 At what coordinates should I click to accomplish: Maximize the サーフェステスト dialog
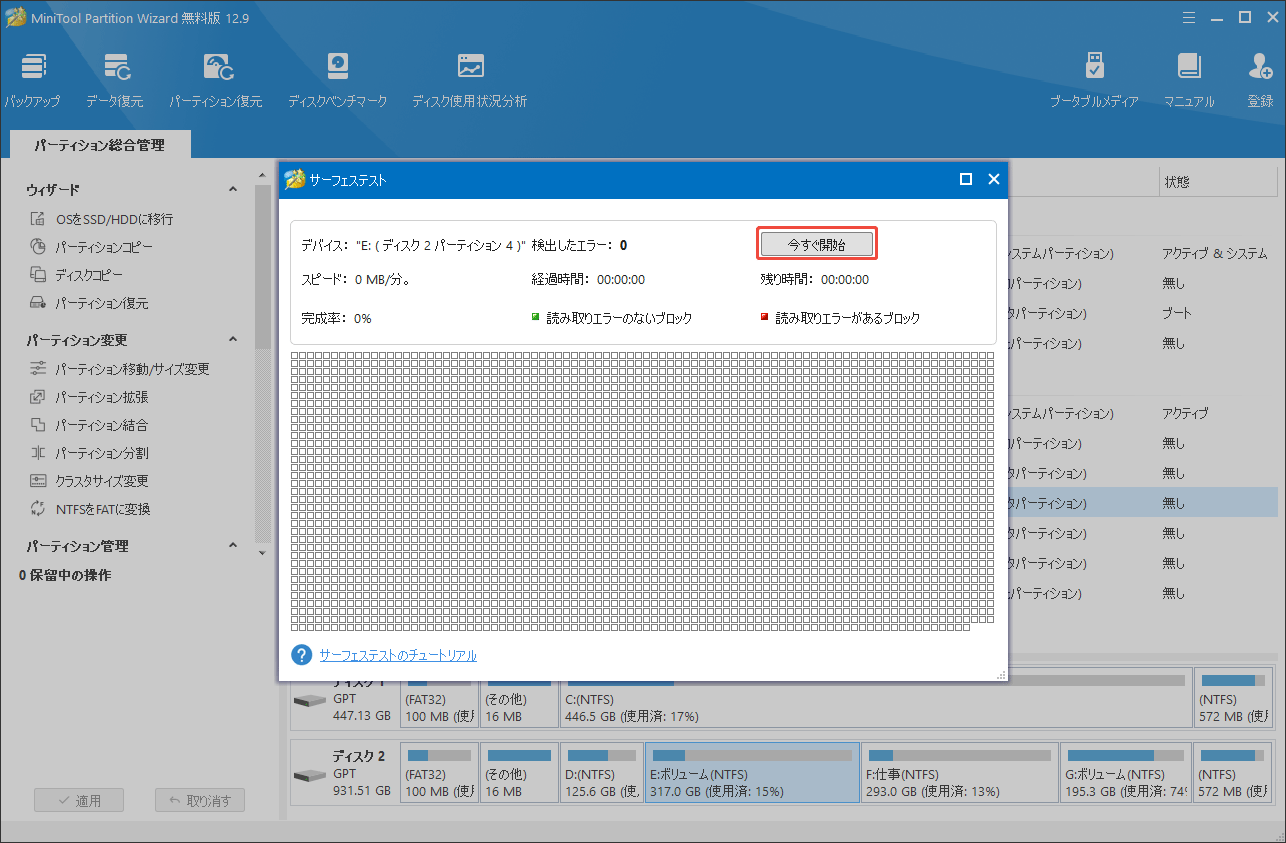[x=966, y=180]
